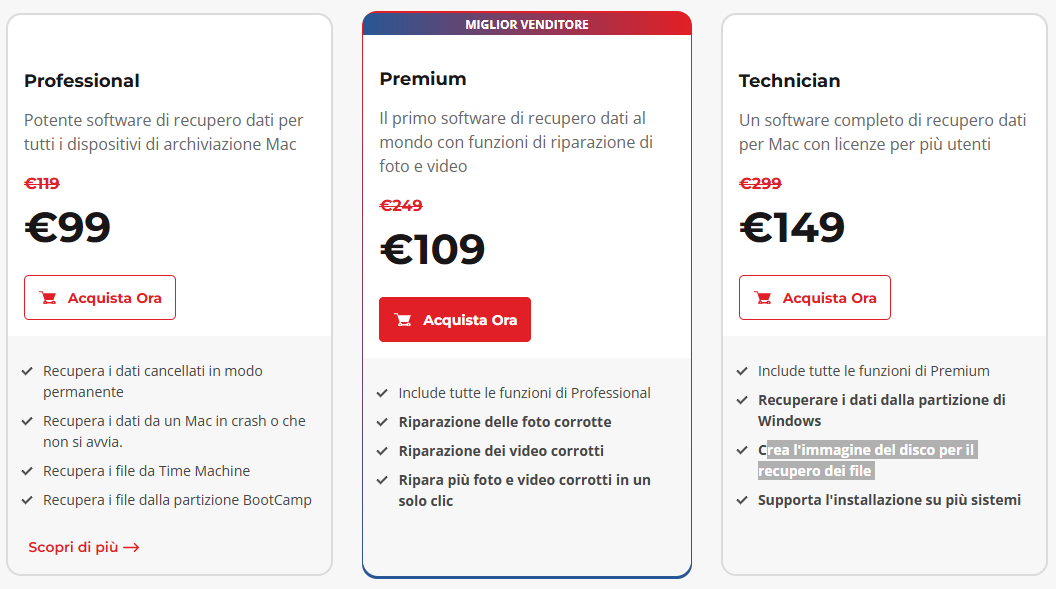Click checkmark beside Recupera i file da Time Machine

point(27,471)
